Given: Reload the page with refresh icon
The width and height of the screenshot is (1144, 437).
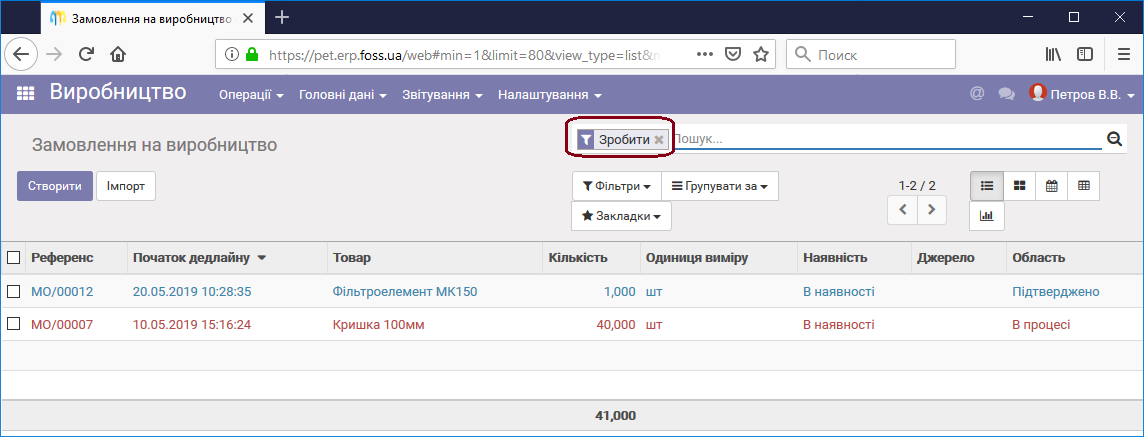Looking at the screenshot, I should [86, 54].
